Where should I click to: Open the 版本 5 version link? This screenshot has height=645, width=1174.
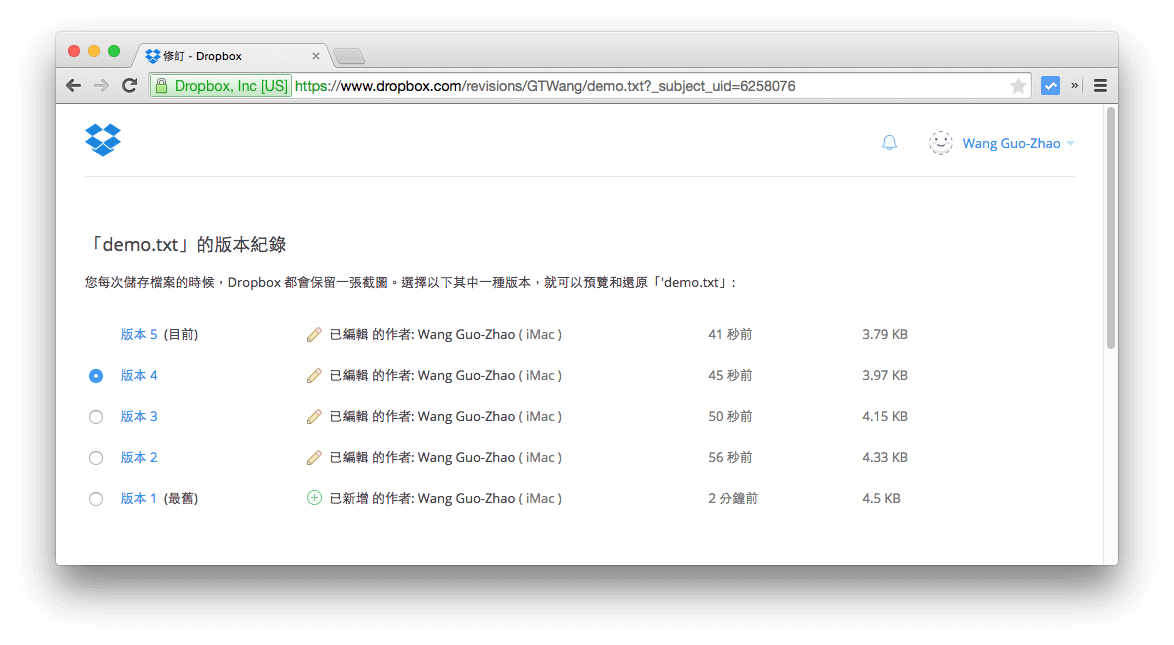[x=139, y=334]
